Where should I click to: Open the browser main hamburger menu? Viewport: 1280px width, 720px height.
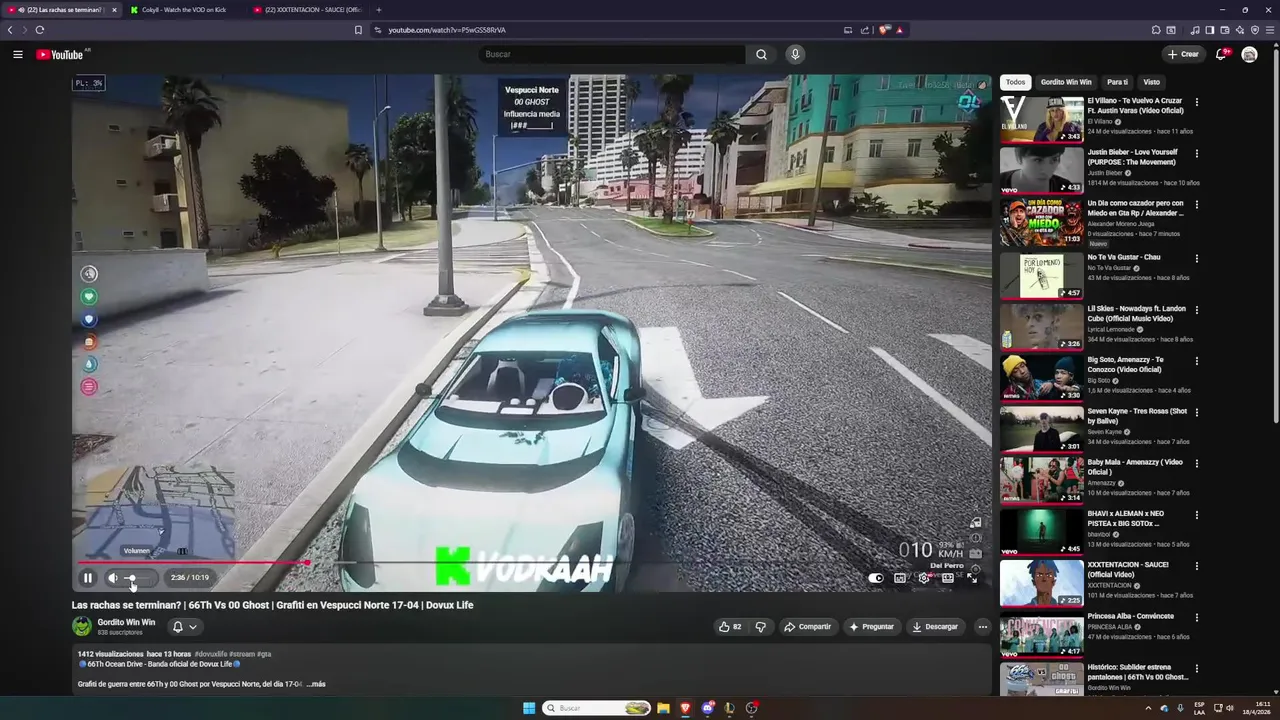1270,30
